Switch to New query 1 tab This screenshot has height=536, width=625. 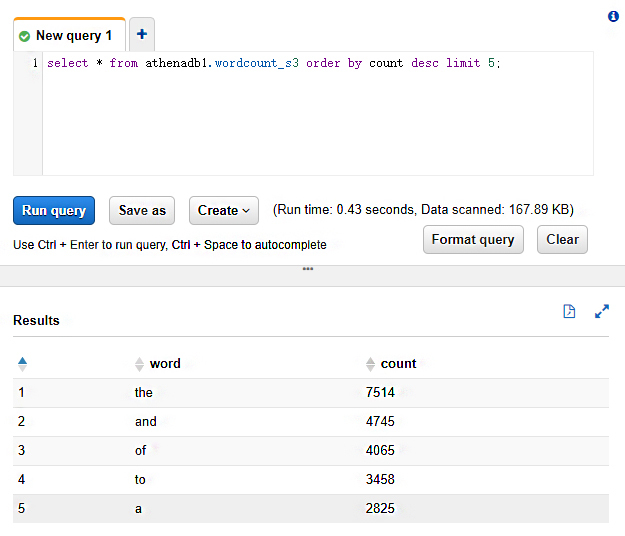[73, 36]
